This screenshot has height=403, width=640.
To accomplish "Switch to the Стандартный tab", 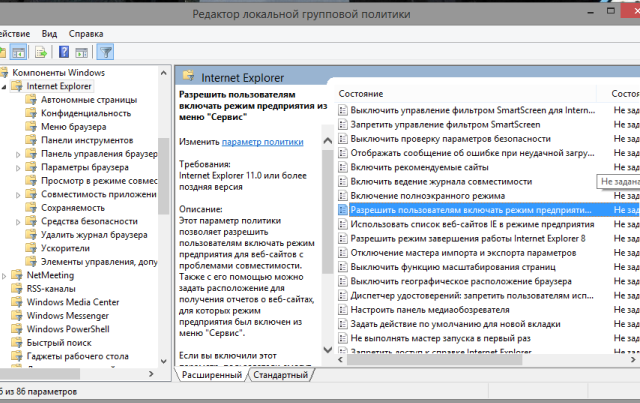I will tap(280, 374).
